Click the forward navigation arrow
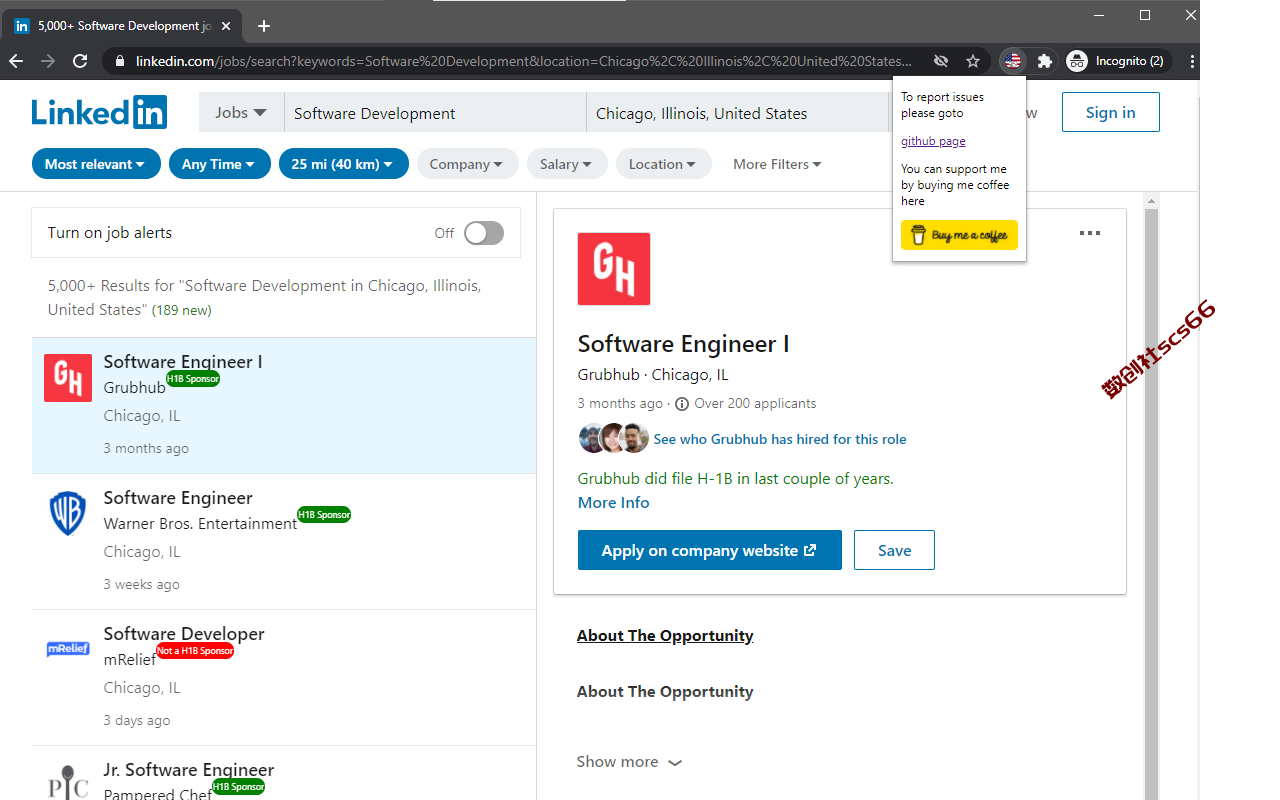Viewport: 1280px width, 800px height. click(48, 61)
